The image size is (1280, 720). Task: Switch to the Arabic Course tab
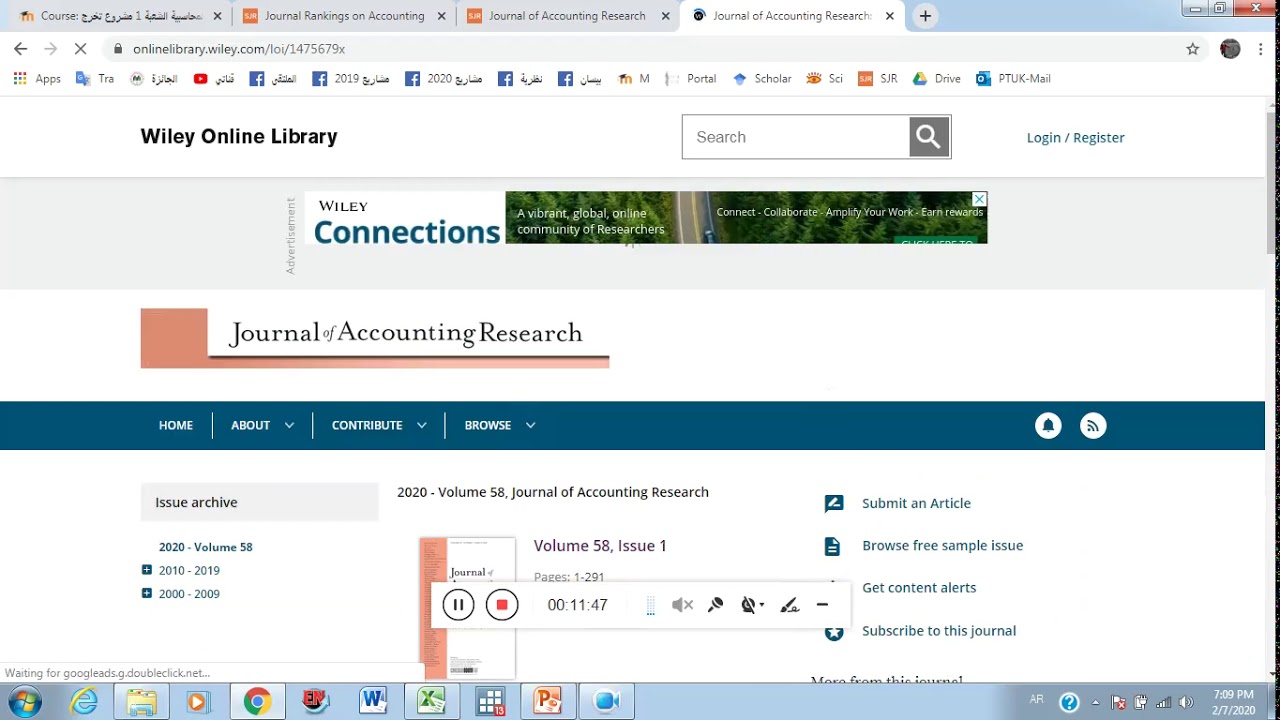pyautogui.click(x=118, y=16)
